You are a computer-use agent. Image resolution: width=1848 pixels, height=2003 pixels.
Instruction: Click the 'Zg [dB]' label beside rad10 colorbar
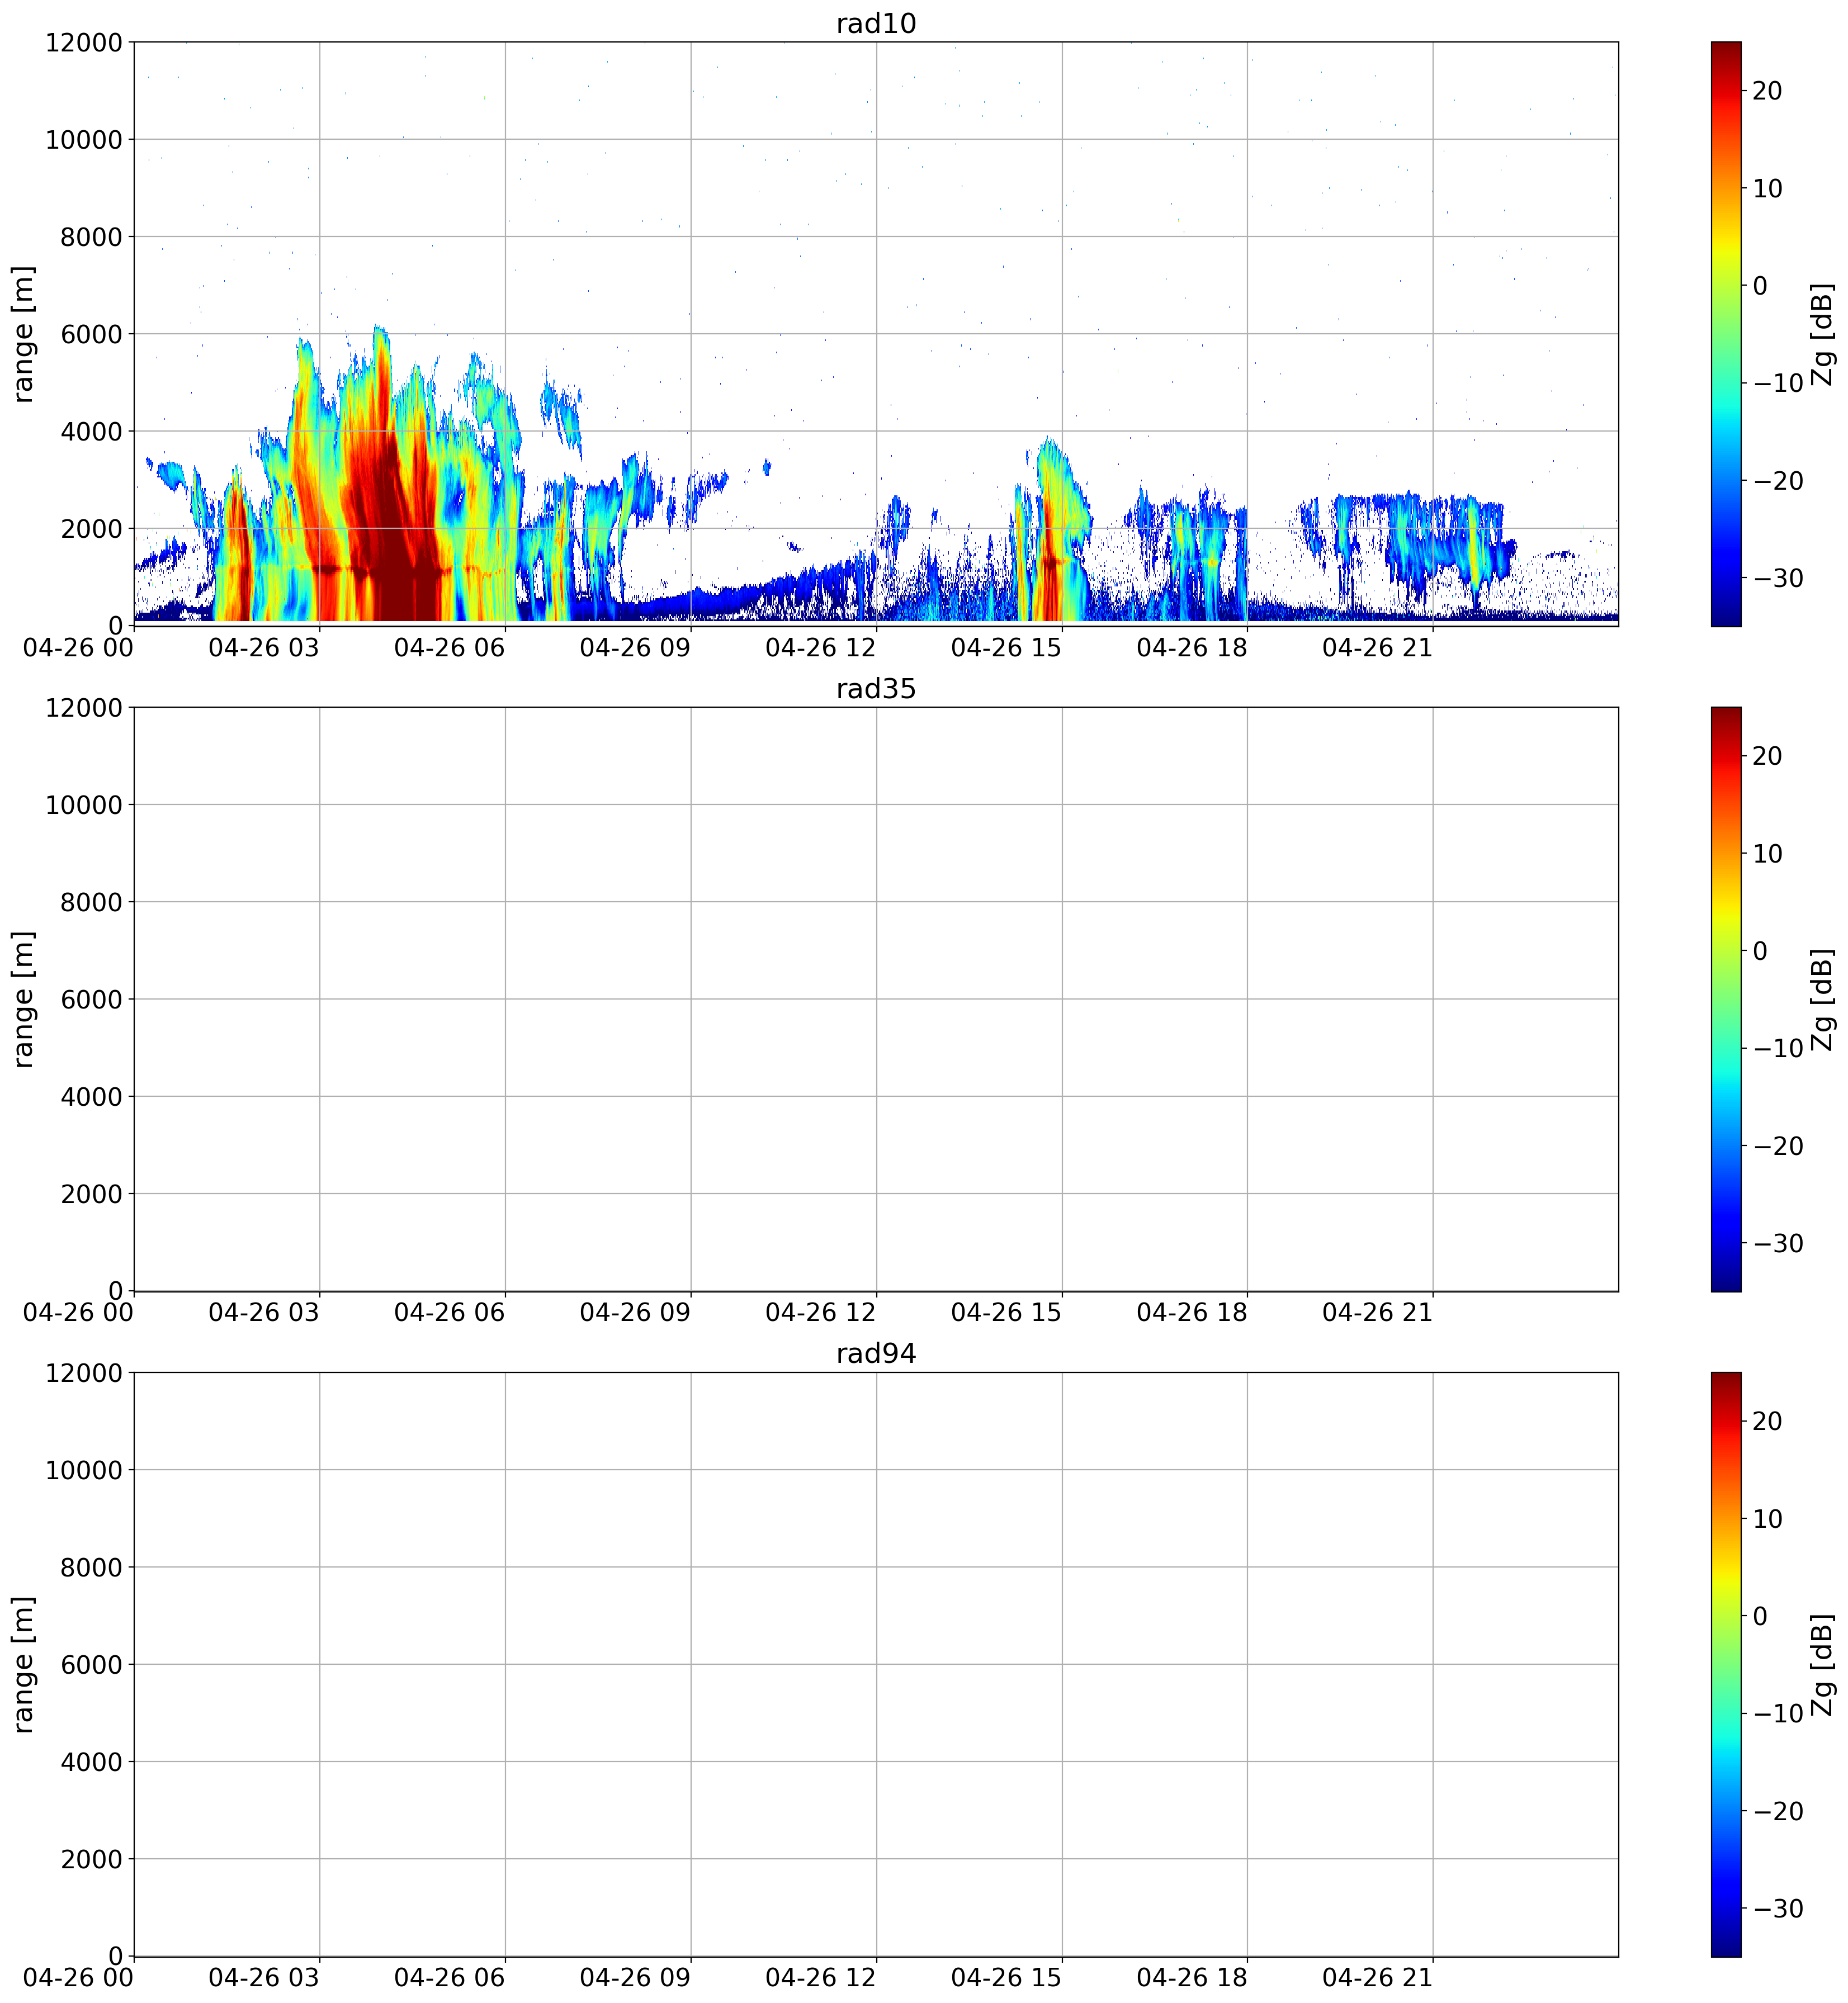pos(1823,334)
